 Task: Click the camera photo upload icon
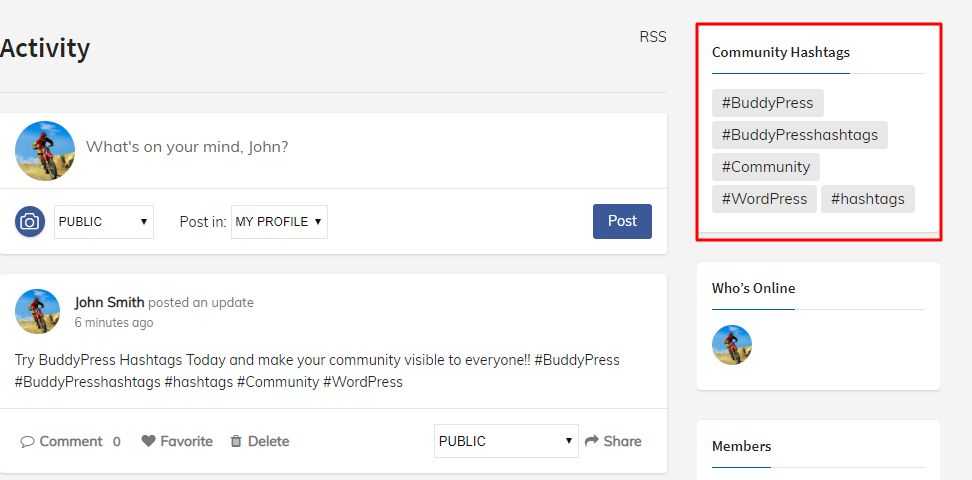coord(30,221)
